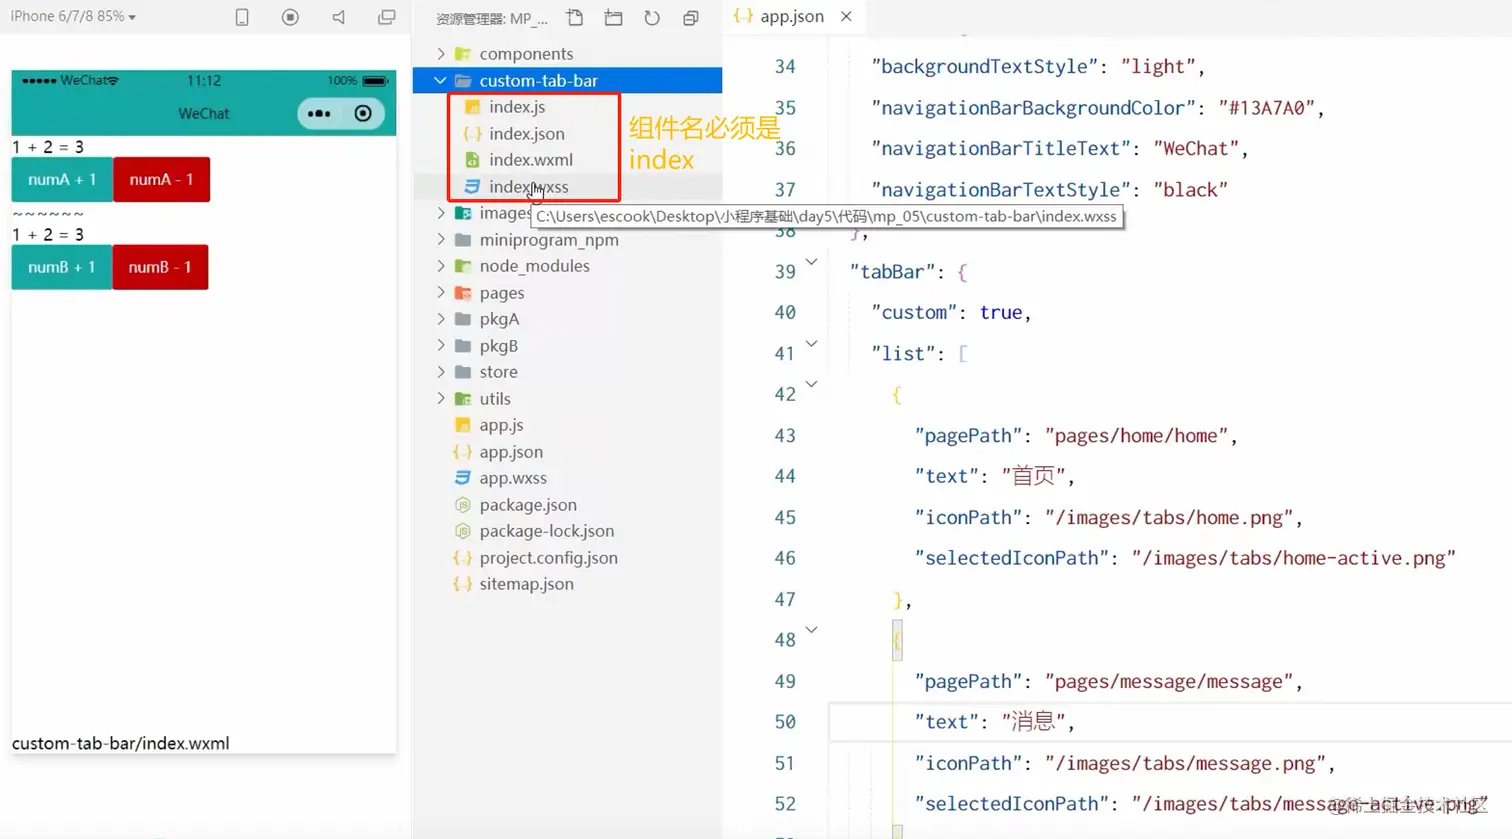1512x839 pixels.
Task: Click the navigationBarBackgroundColor value "#13A7A0"
Action: click(x=1266, y=108)
